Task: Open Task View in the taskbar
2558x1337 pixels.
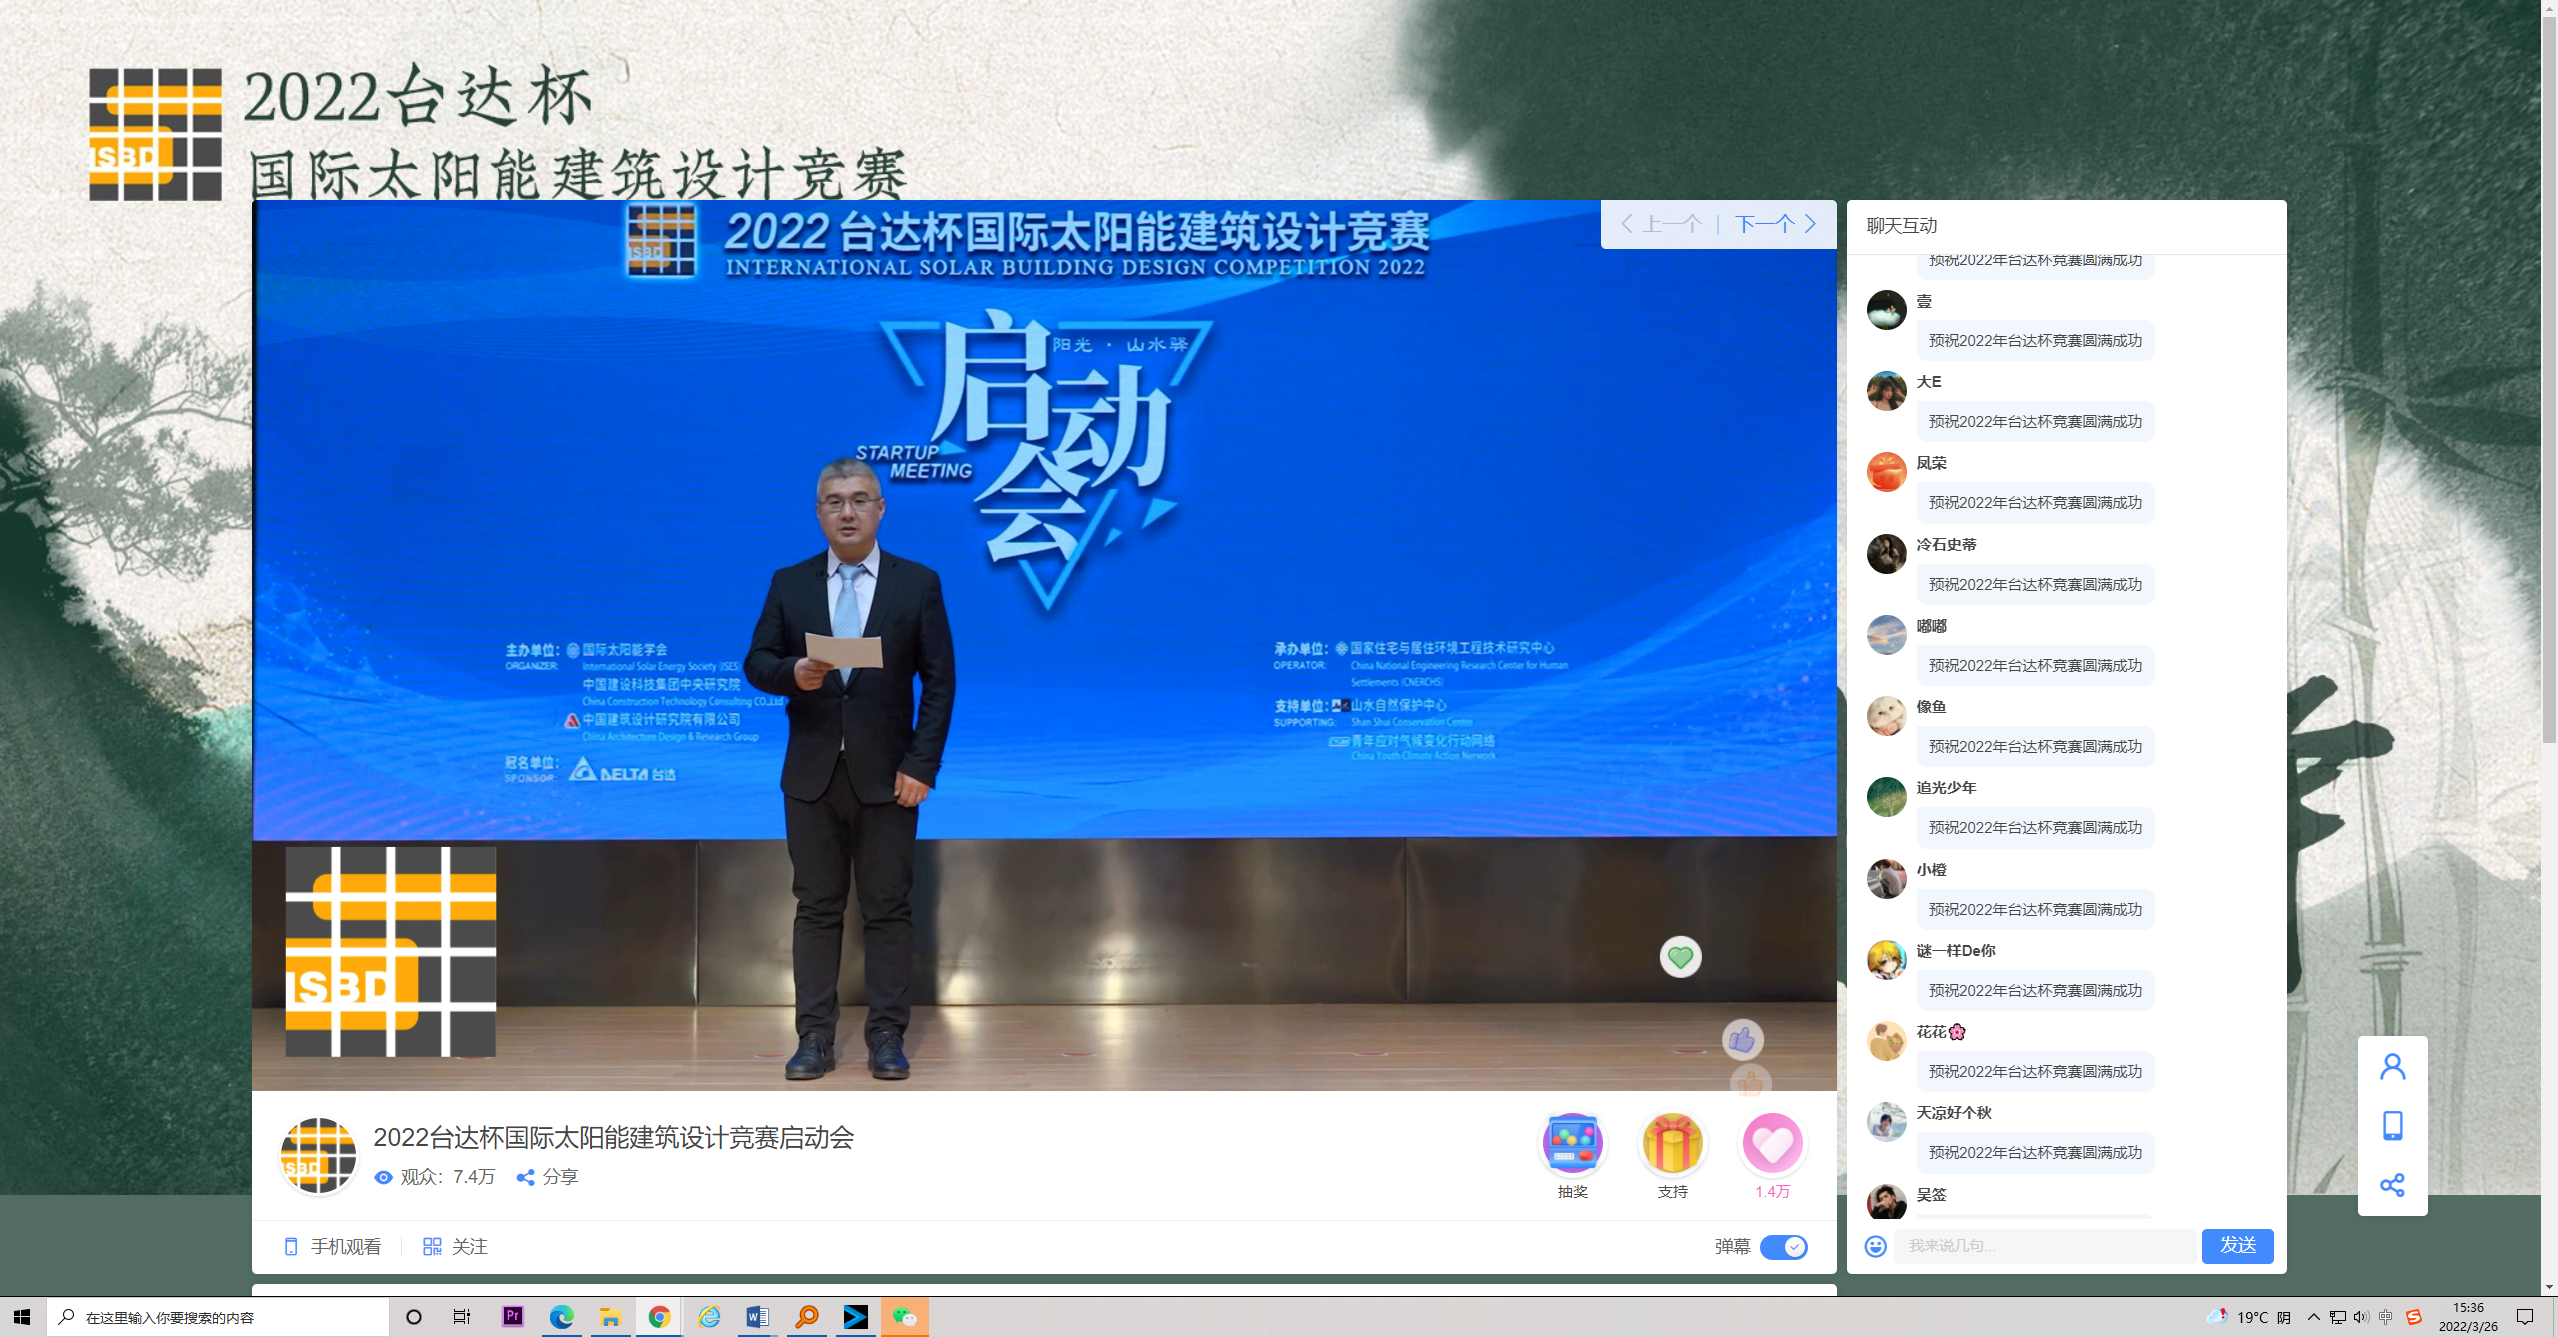Action: (x=462, y=1317)
